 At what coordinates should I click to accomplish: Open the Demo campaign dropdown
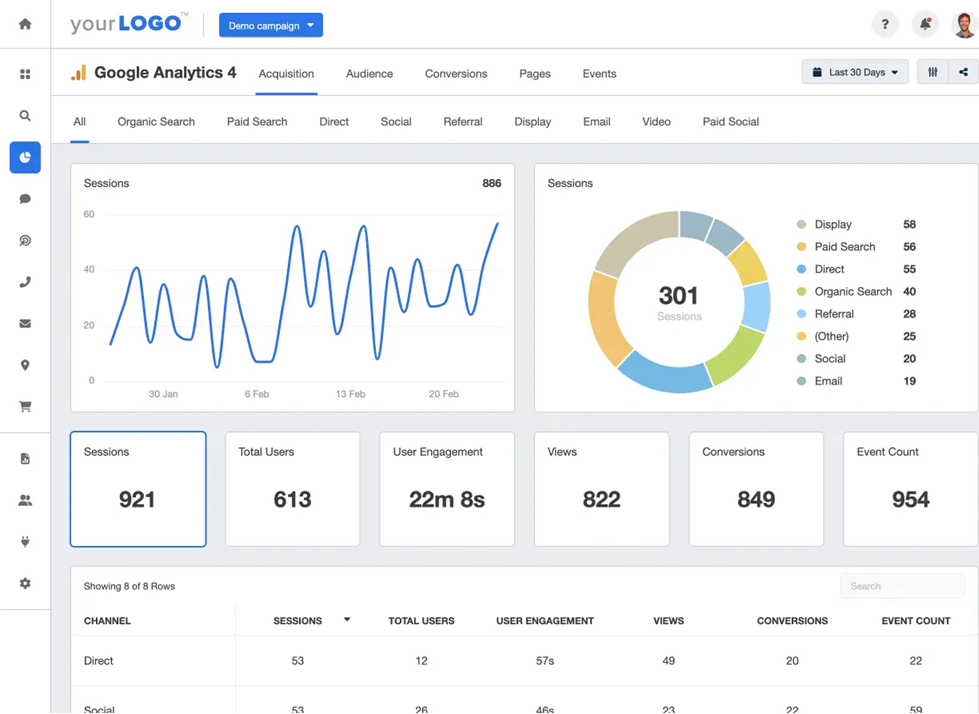point(270,25)
